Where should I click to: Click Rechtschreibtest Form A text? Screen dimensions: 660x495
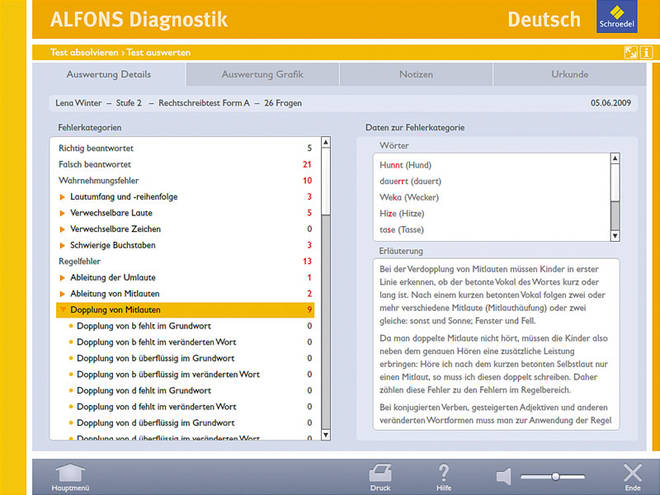click(x=204, y=103)
